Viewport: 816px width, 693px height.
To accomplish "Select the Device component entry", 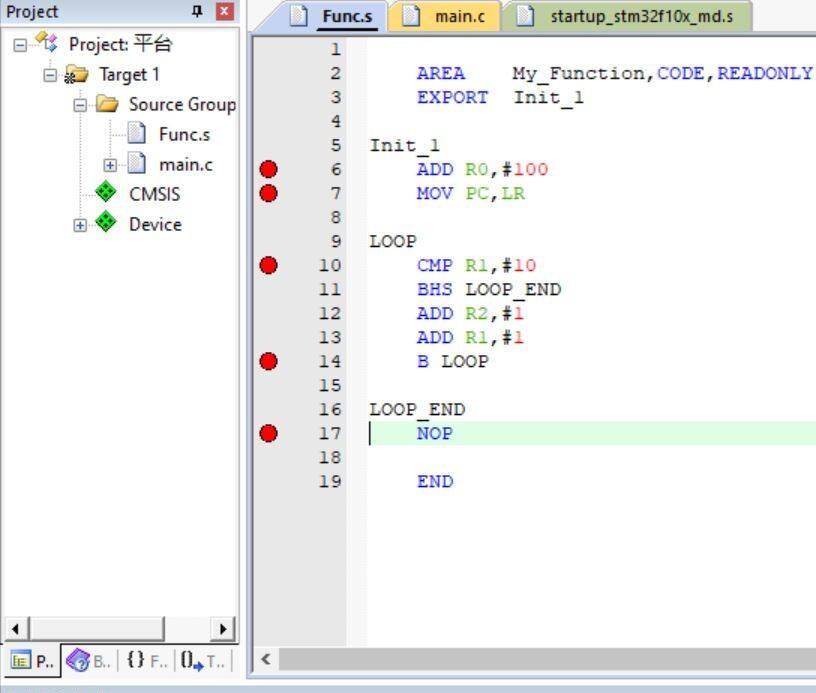I will pyautogui.click(x=155, y=225).
